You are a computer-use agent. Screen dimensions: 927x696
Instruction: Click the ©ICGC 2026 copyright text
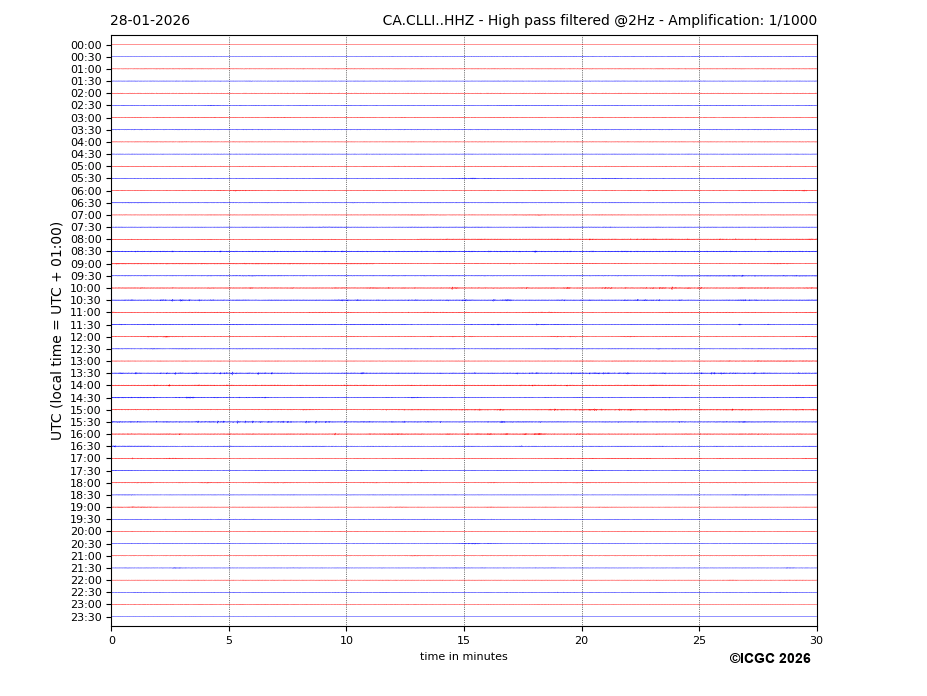coord(769,659)
